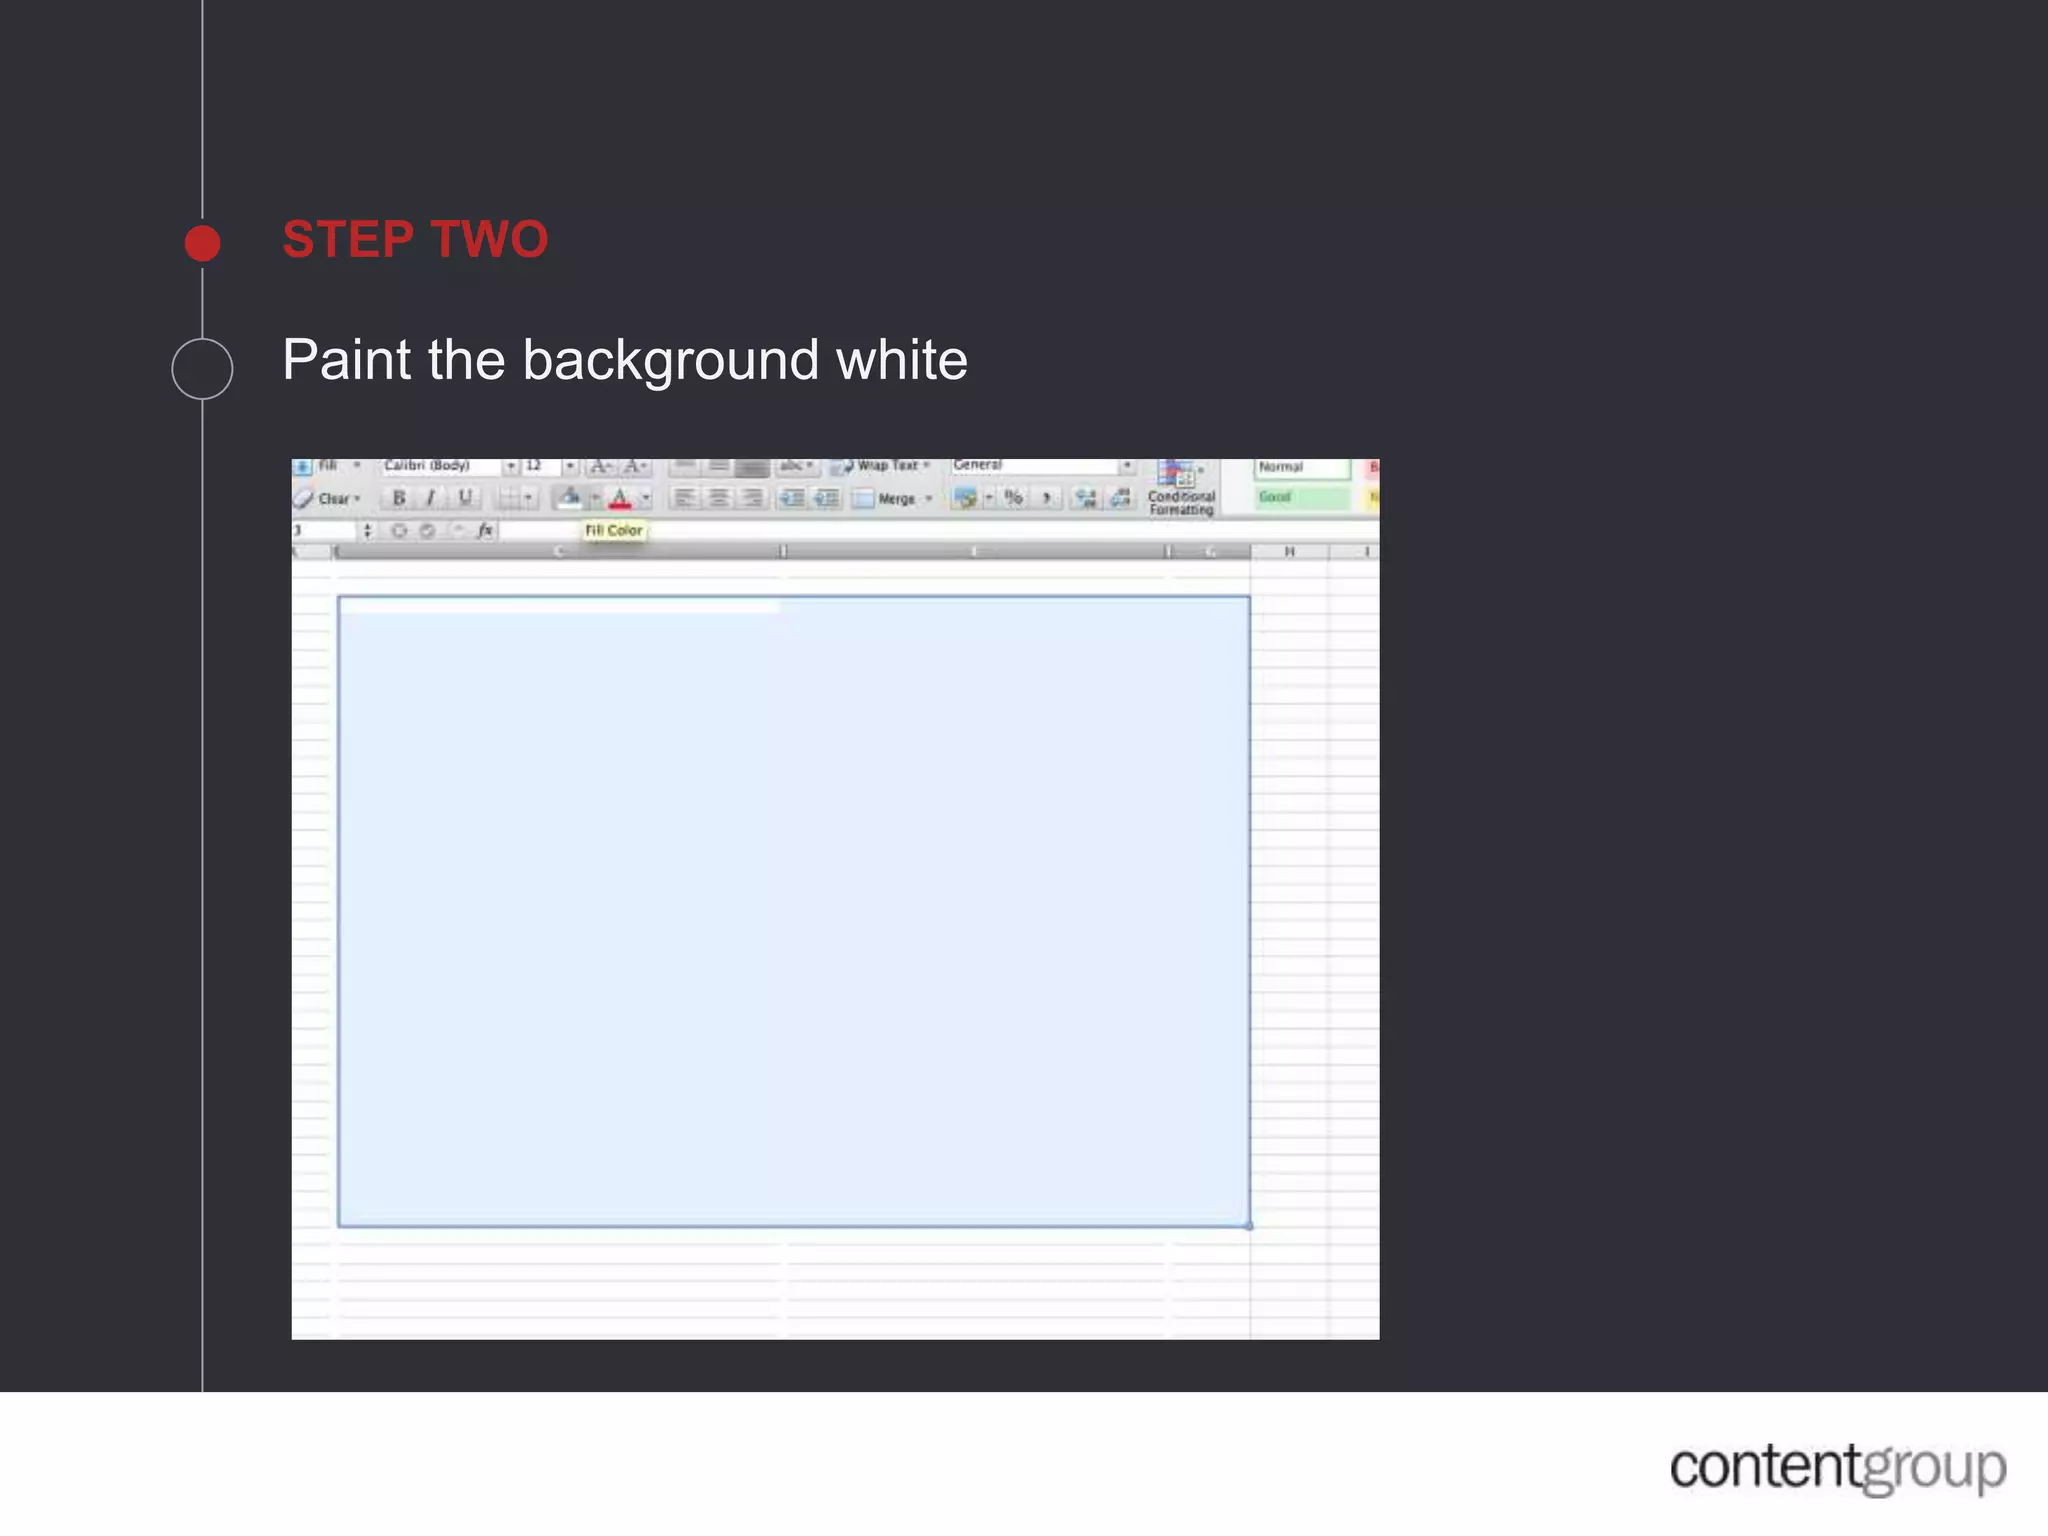Viewport: 2048px width, 1536px height.
Task: Toggle Underline formatting in the ribbon
Action: pos(465,498)
